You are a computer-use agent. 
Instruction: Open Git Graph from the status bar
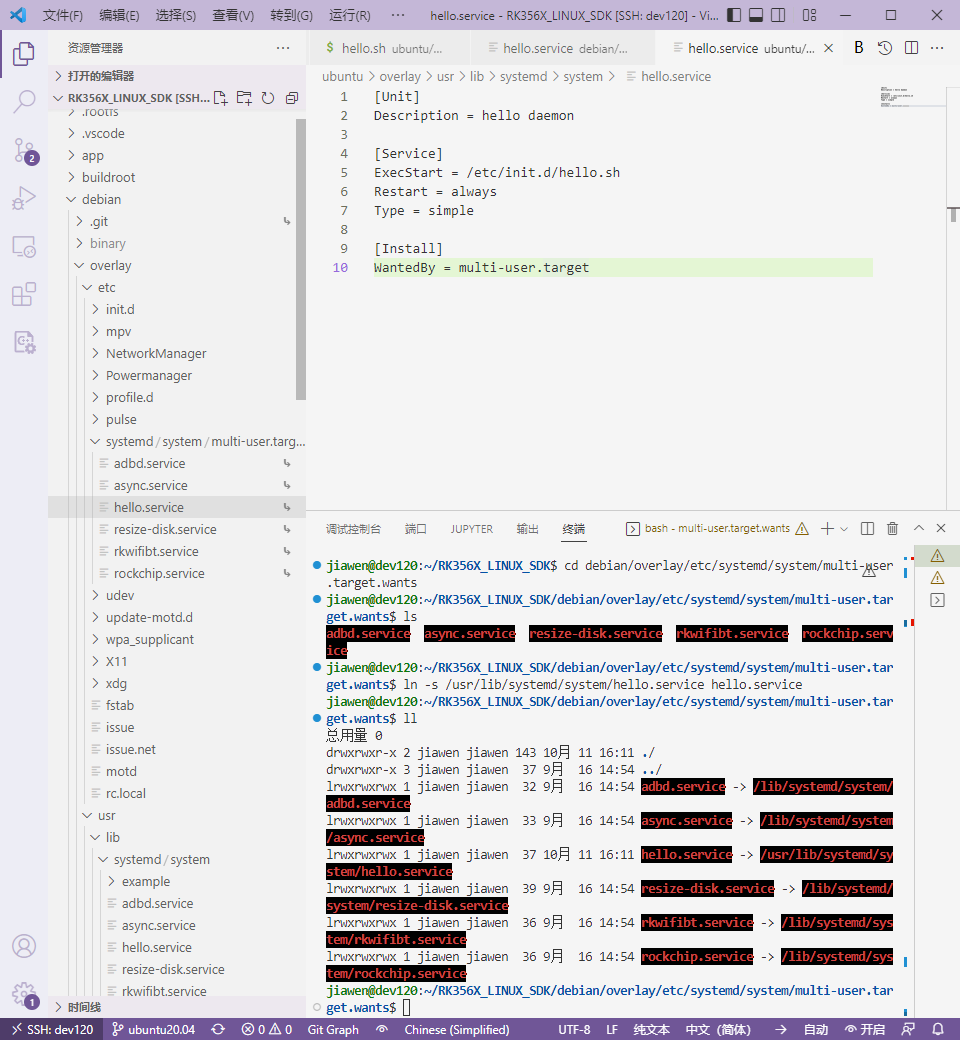(x=332, y=1029)
